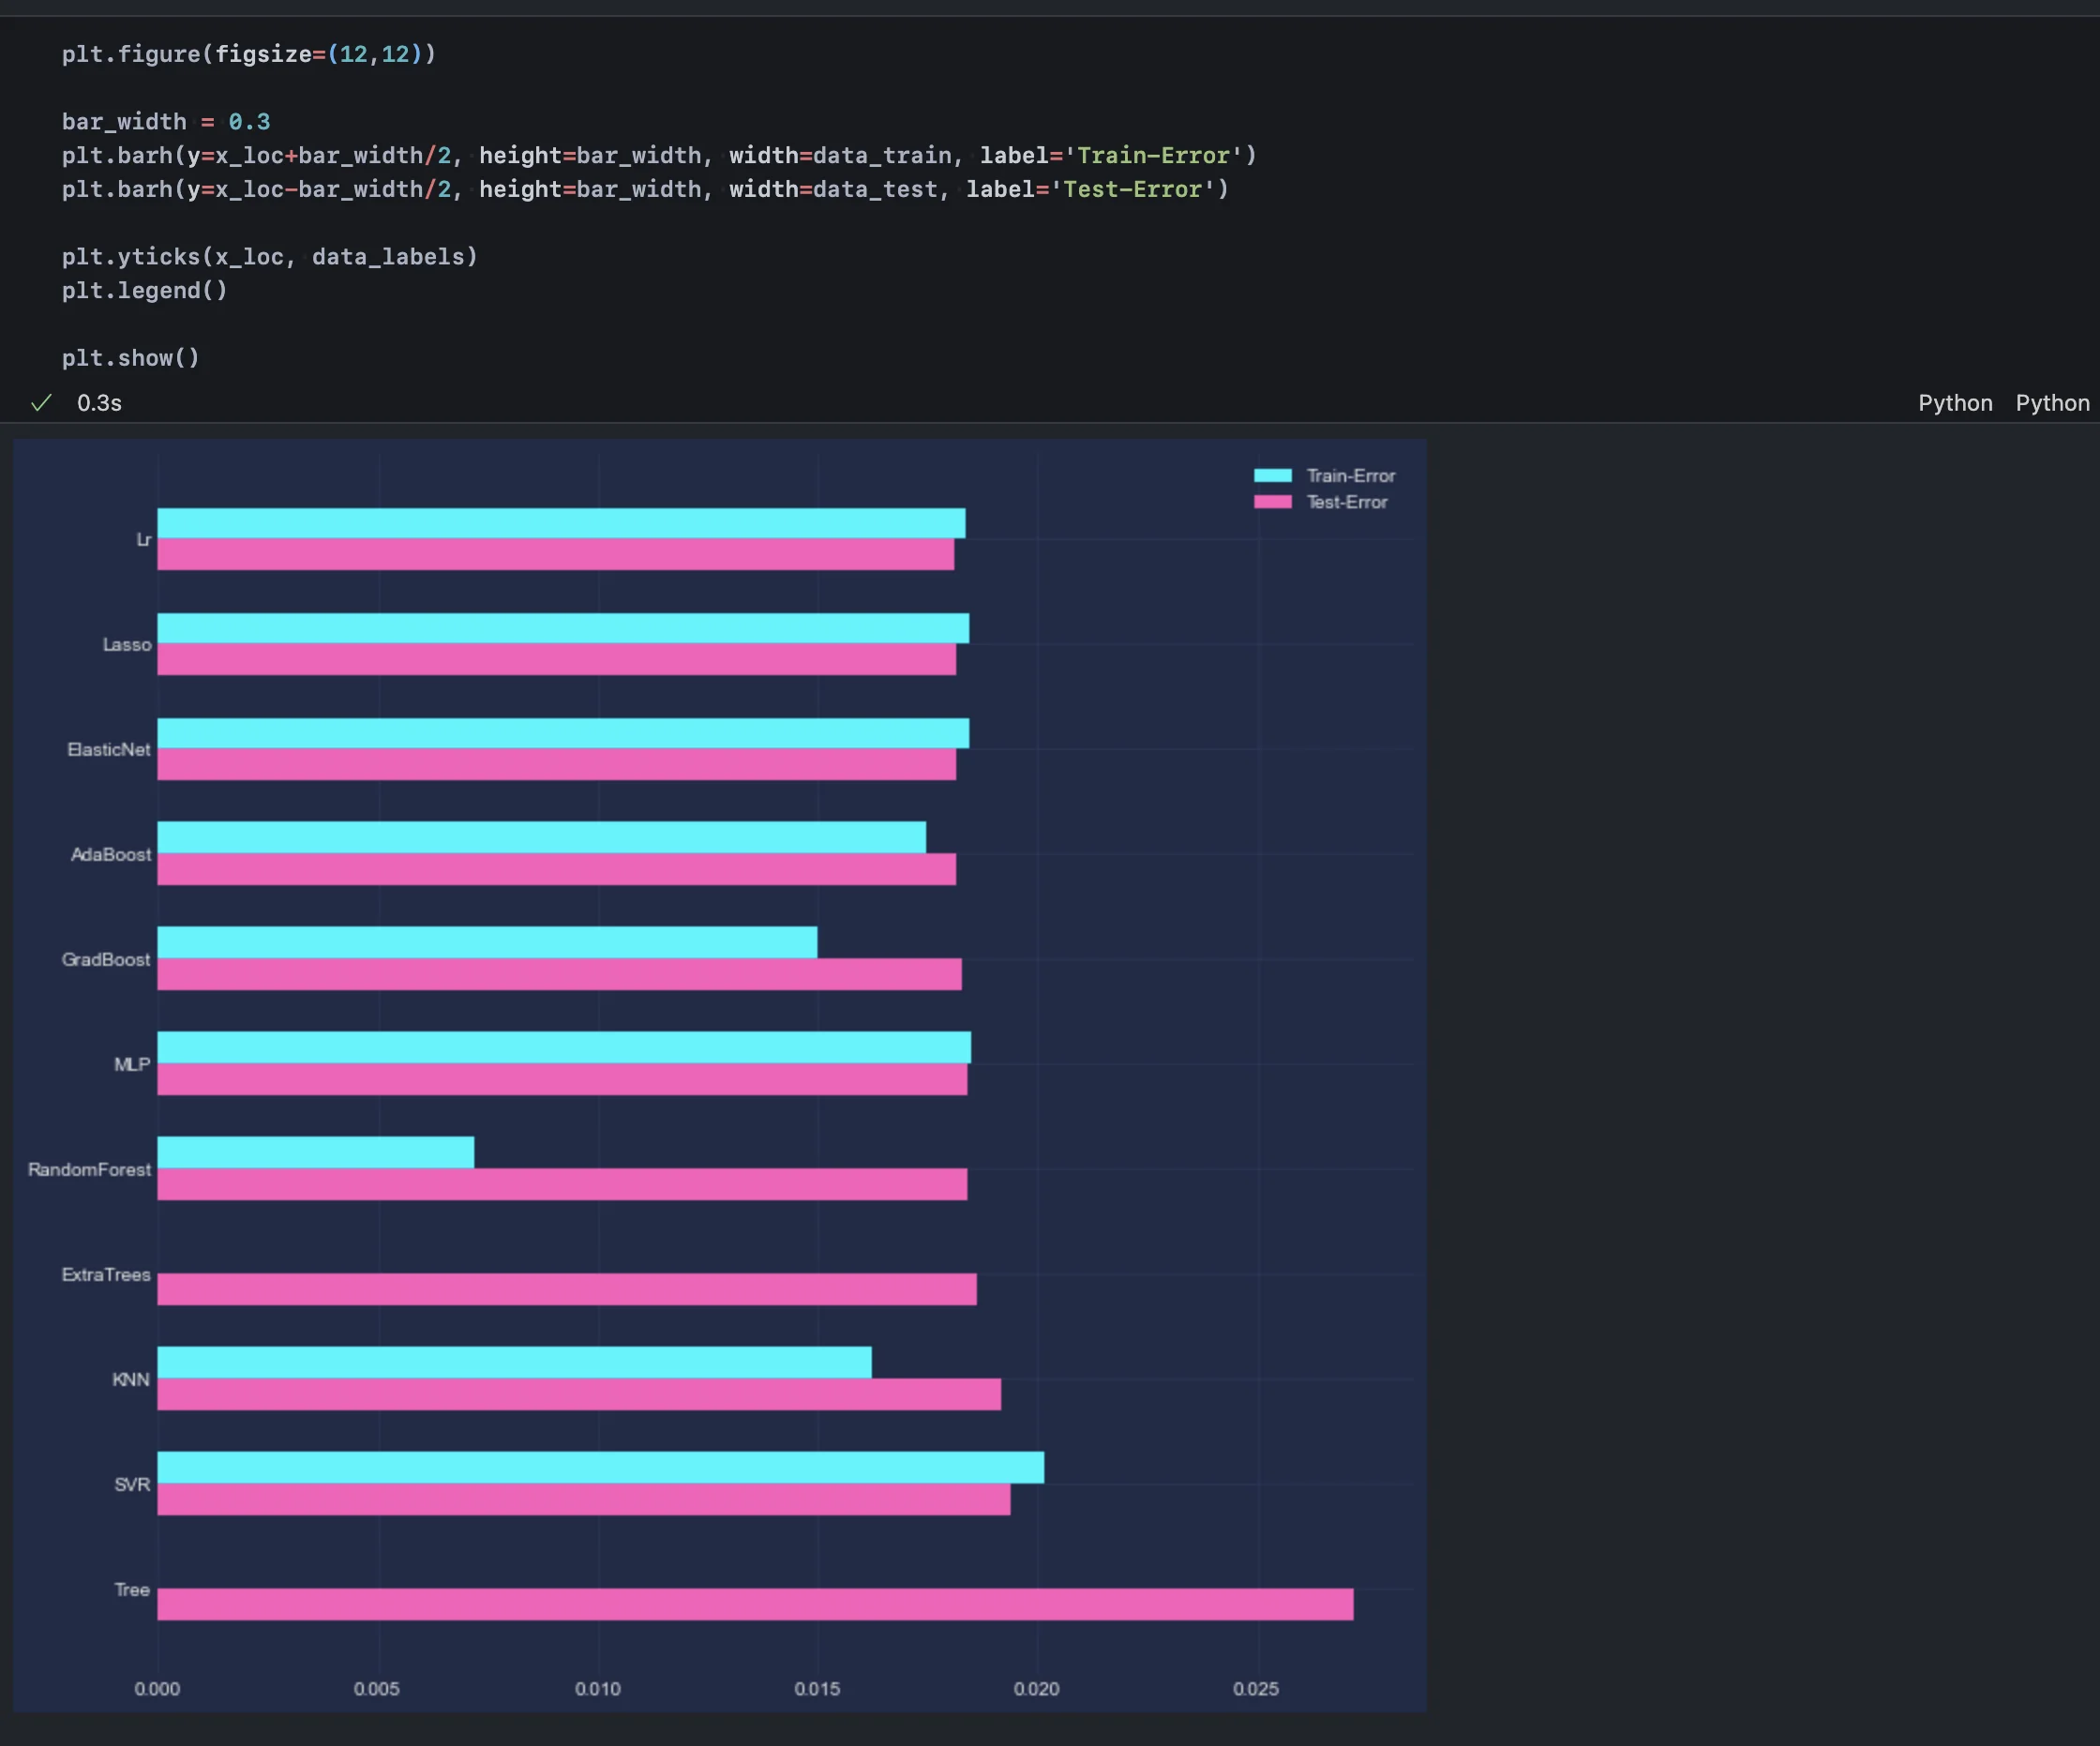Click the Tree pink test-error bar

click(755, 1604)
